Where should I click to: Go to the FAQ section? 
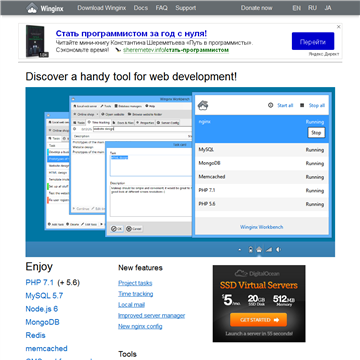coord(162,8)
